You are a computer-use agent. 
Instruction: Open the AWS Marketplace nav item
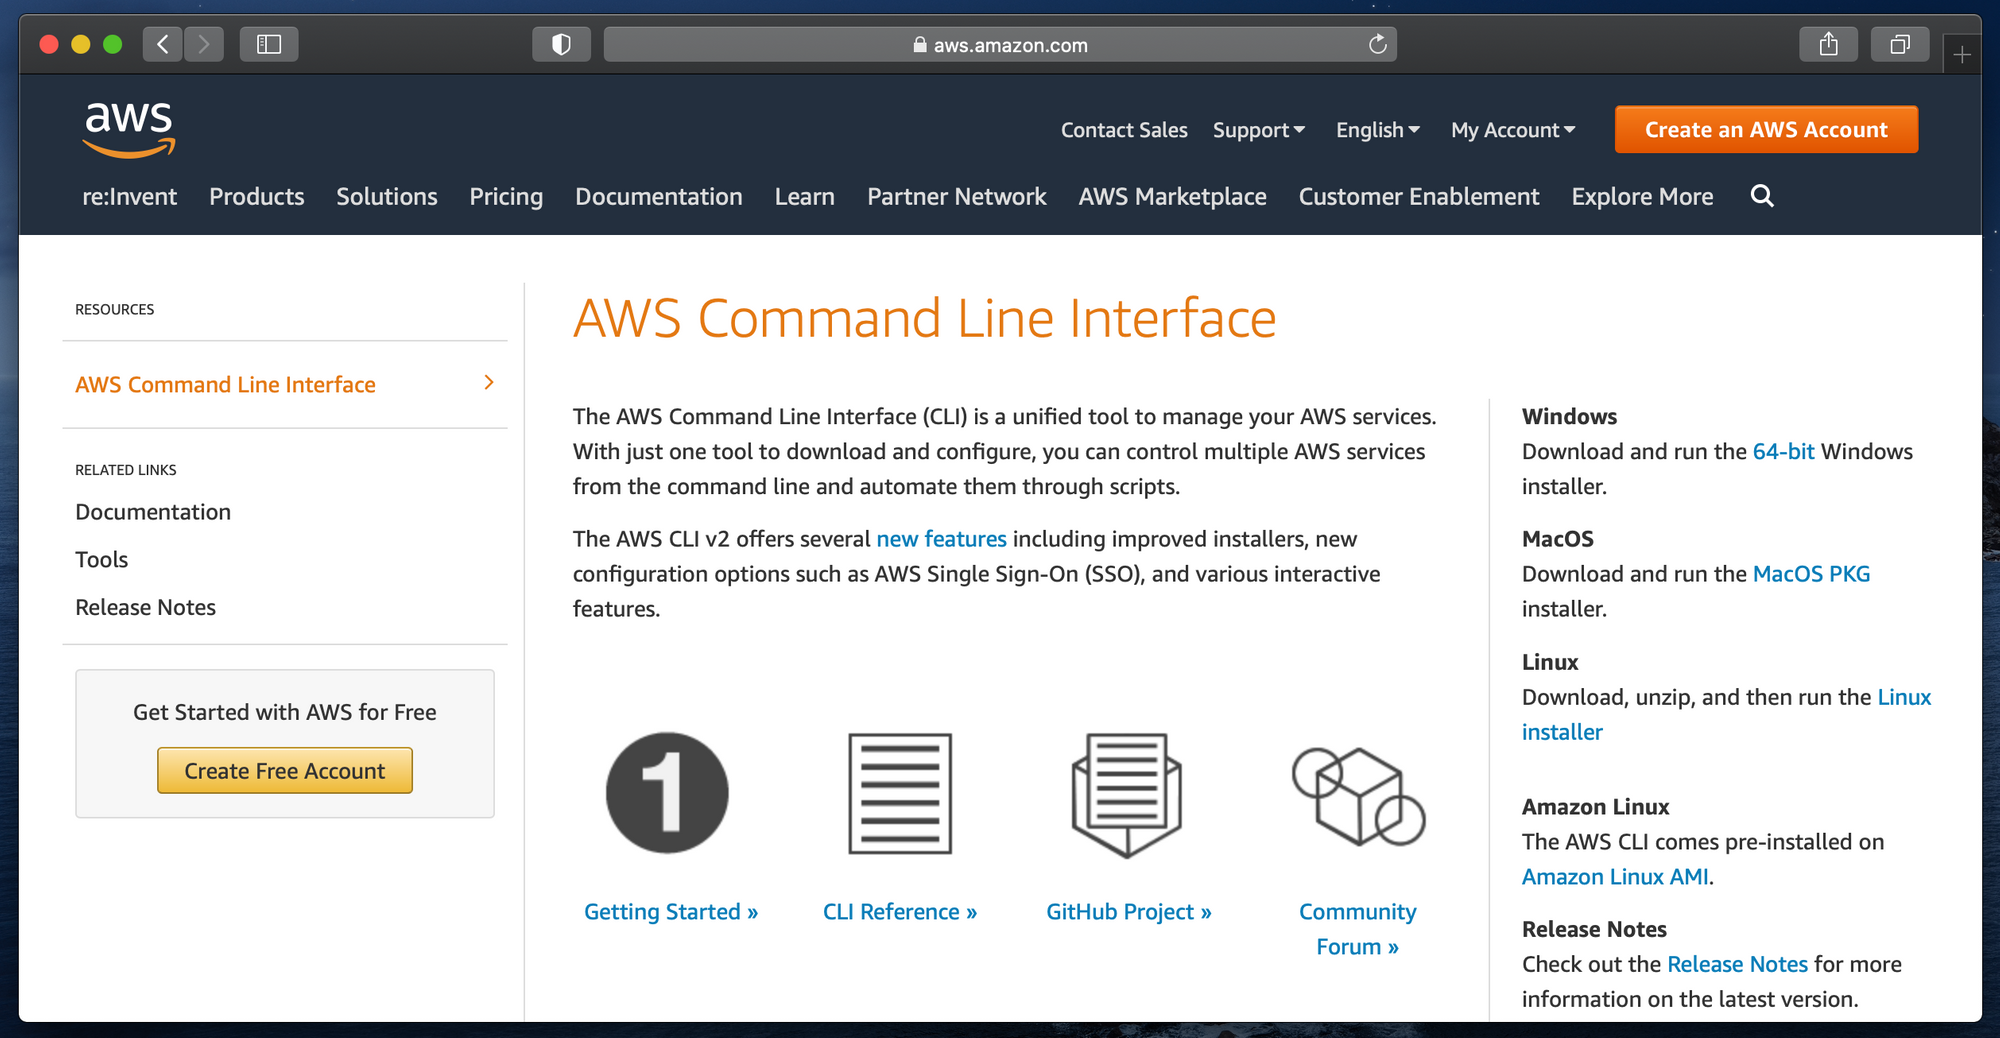coord(1173,197)
